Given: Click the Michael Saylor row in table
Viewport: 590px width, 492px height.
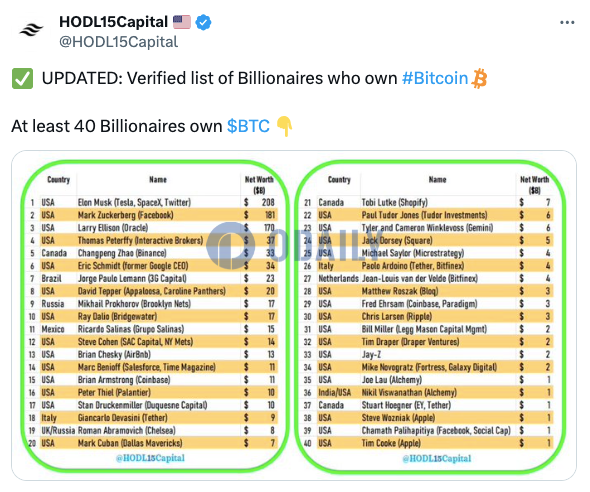Looking at the screenshot, I should click(428, 253).
